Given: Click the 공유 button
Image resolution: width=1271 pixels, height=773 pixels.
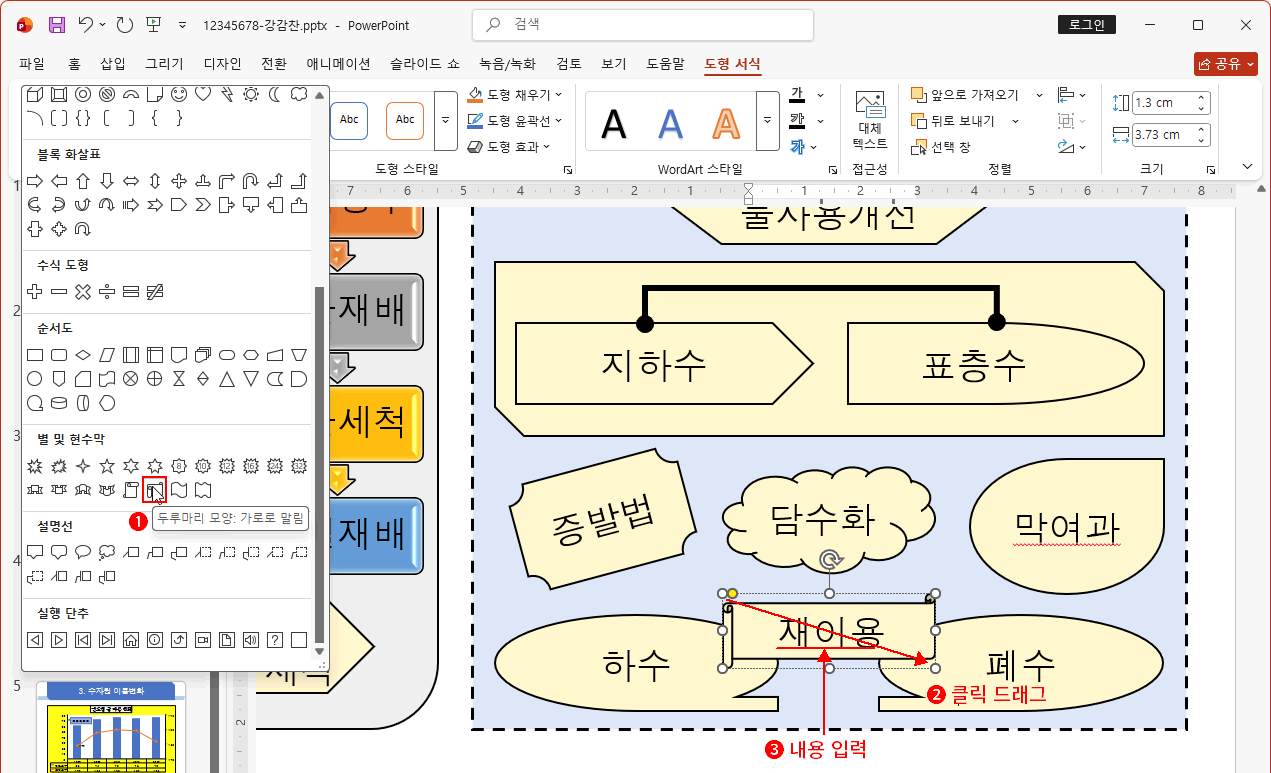Looking at the screenshot, I should pyautogui.click(x=1224, y=62).
